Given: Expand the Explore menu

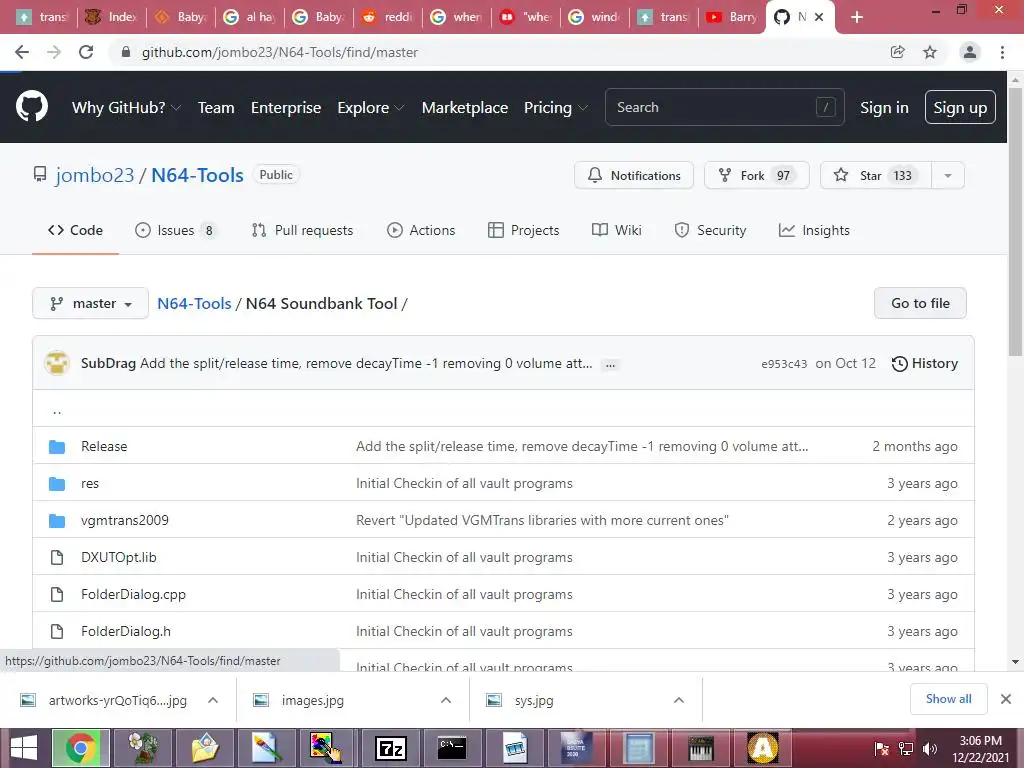Looking at the screenshot, I should 370,108.
